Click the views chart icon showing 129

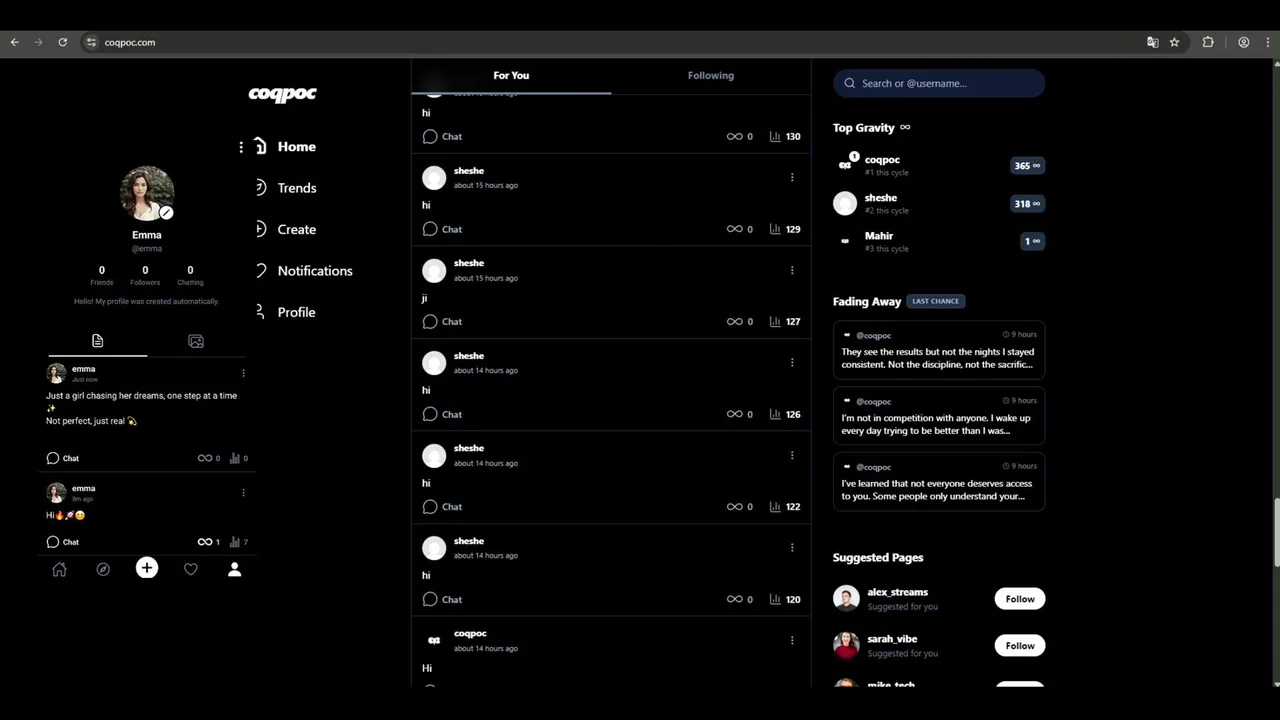[775, 229]
